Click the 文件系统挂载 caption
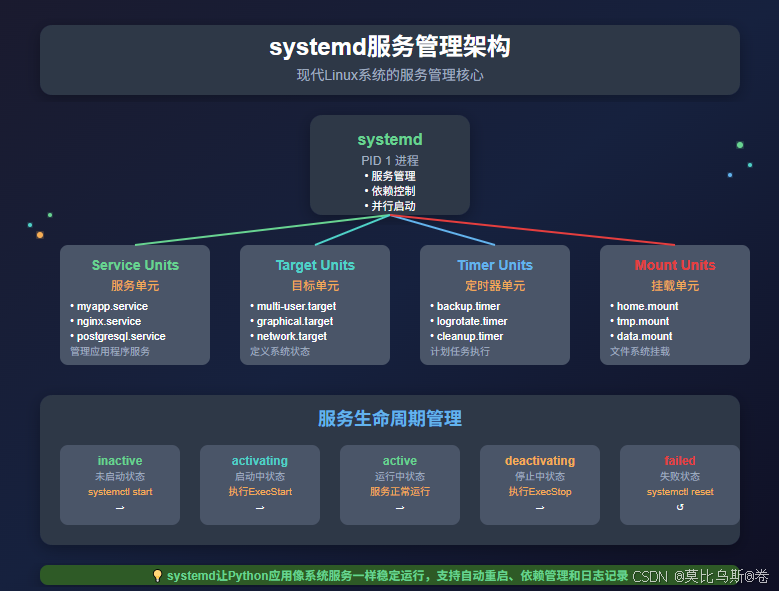 640,351
